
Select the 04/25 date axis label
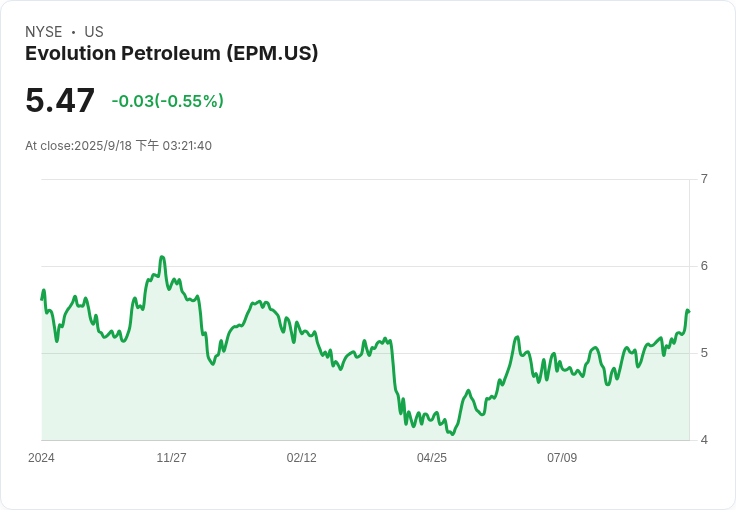pos(431,458)
